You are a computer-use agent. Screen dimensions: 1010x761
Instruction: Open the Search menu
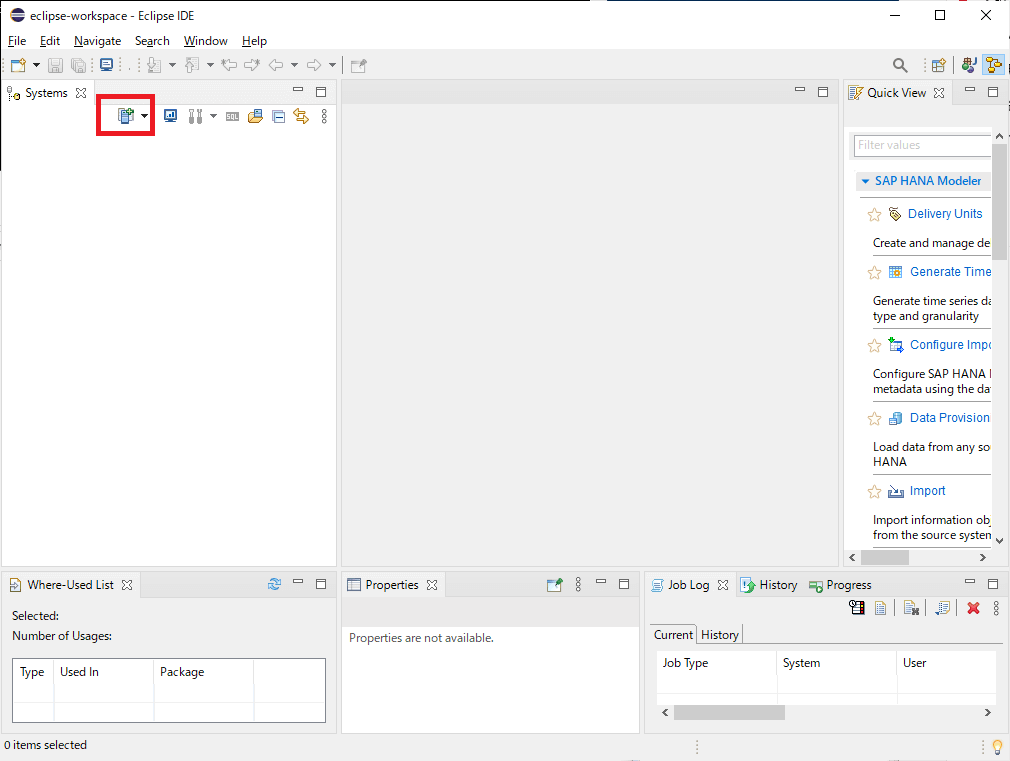click(152, 41)
